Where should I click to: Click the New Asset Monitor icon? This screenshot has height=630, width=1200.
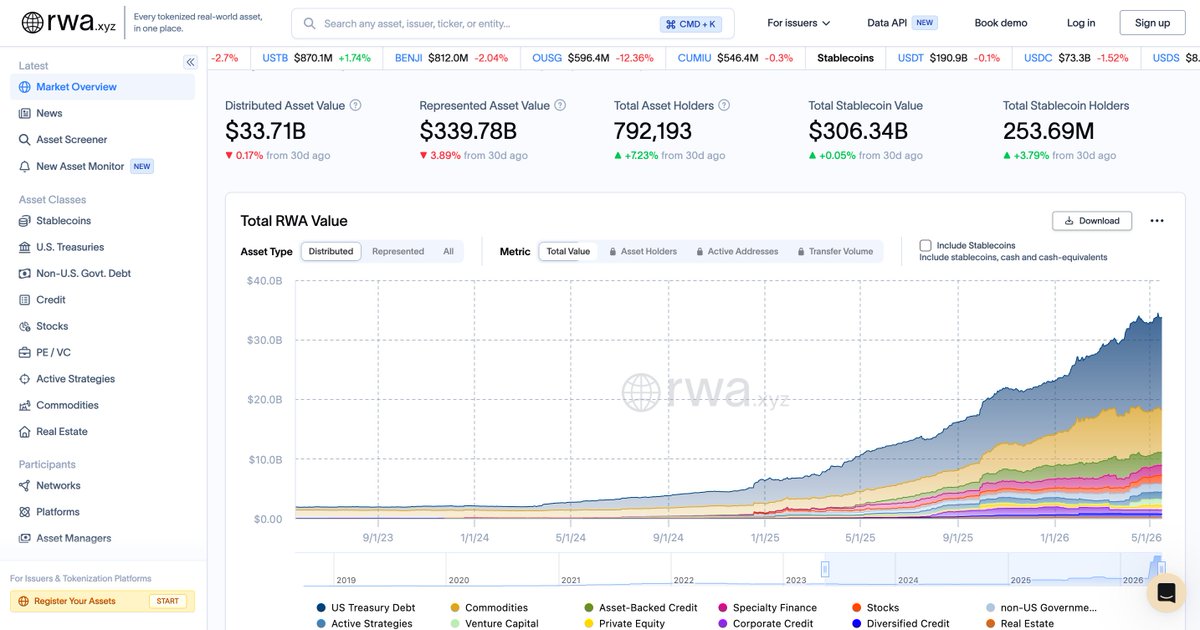point(25,166)
